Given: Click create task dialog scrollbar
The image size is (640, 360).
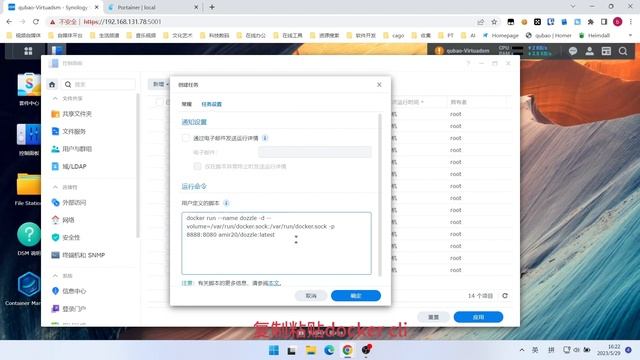Looking at the screenshot, I should tap(380, 195).
